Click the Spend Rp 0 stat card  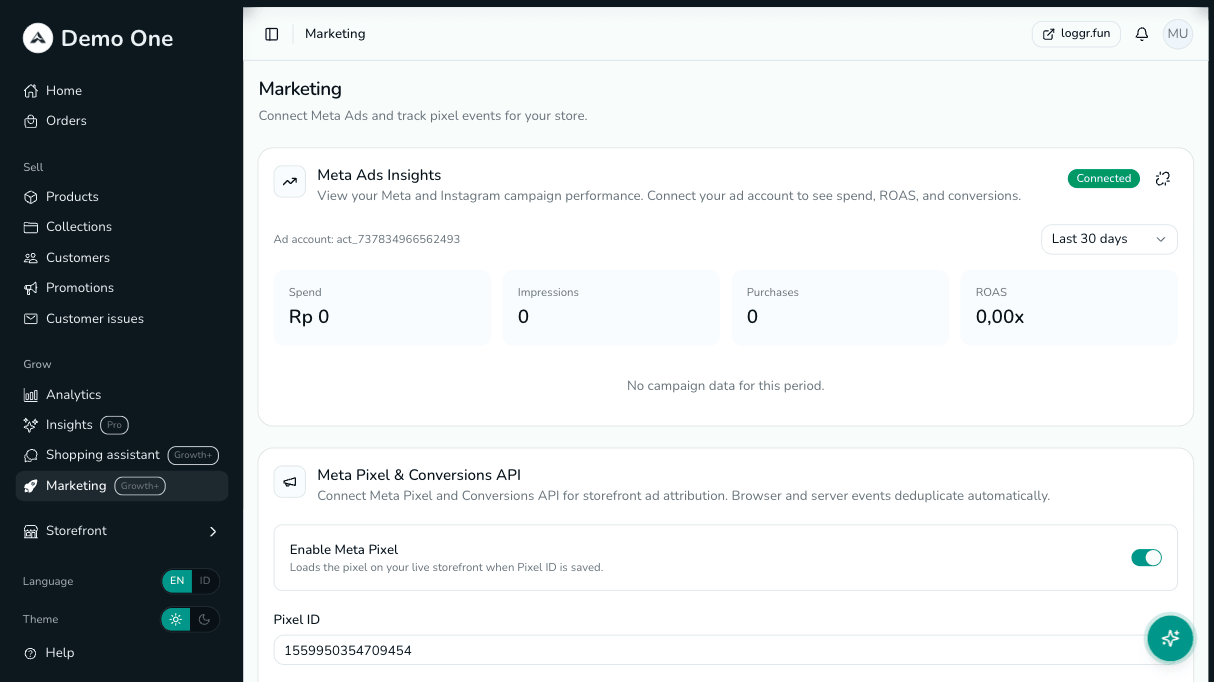click(382, 307)
